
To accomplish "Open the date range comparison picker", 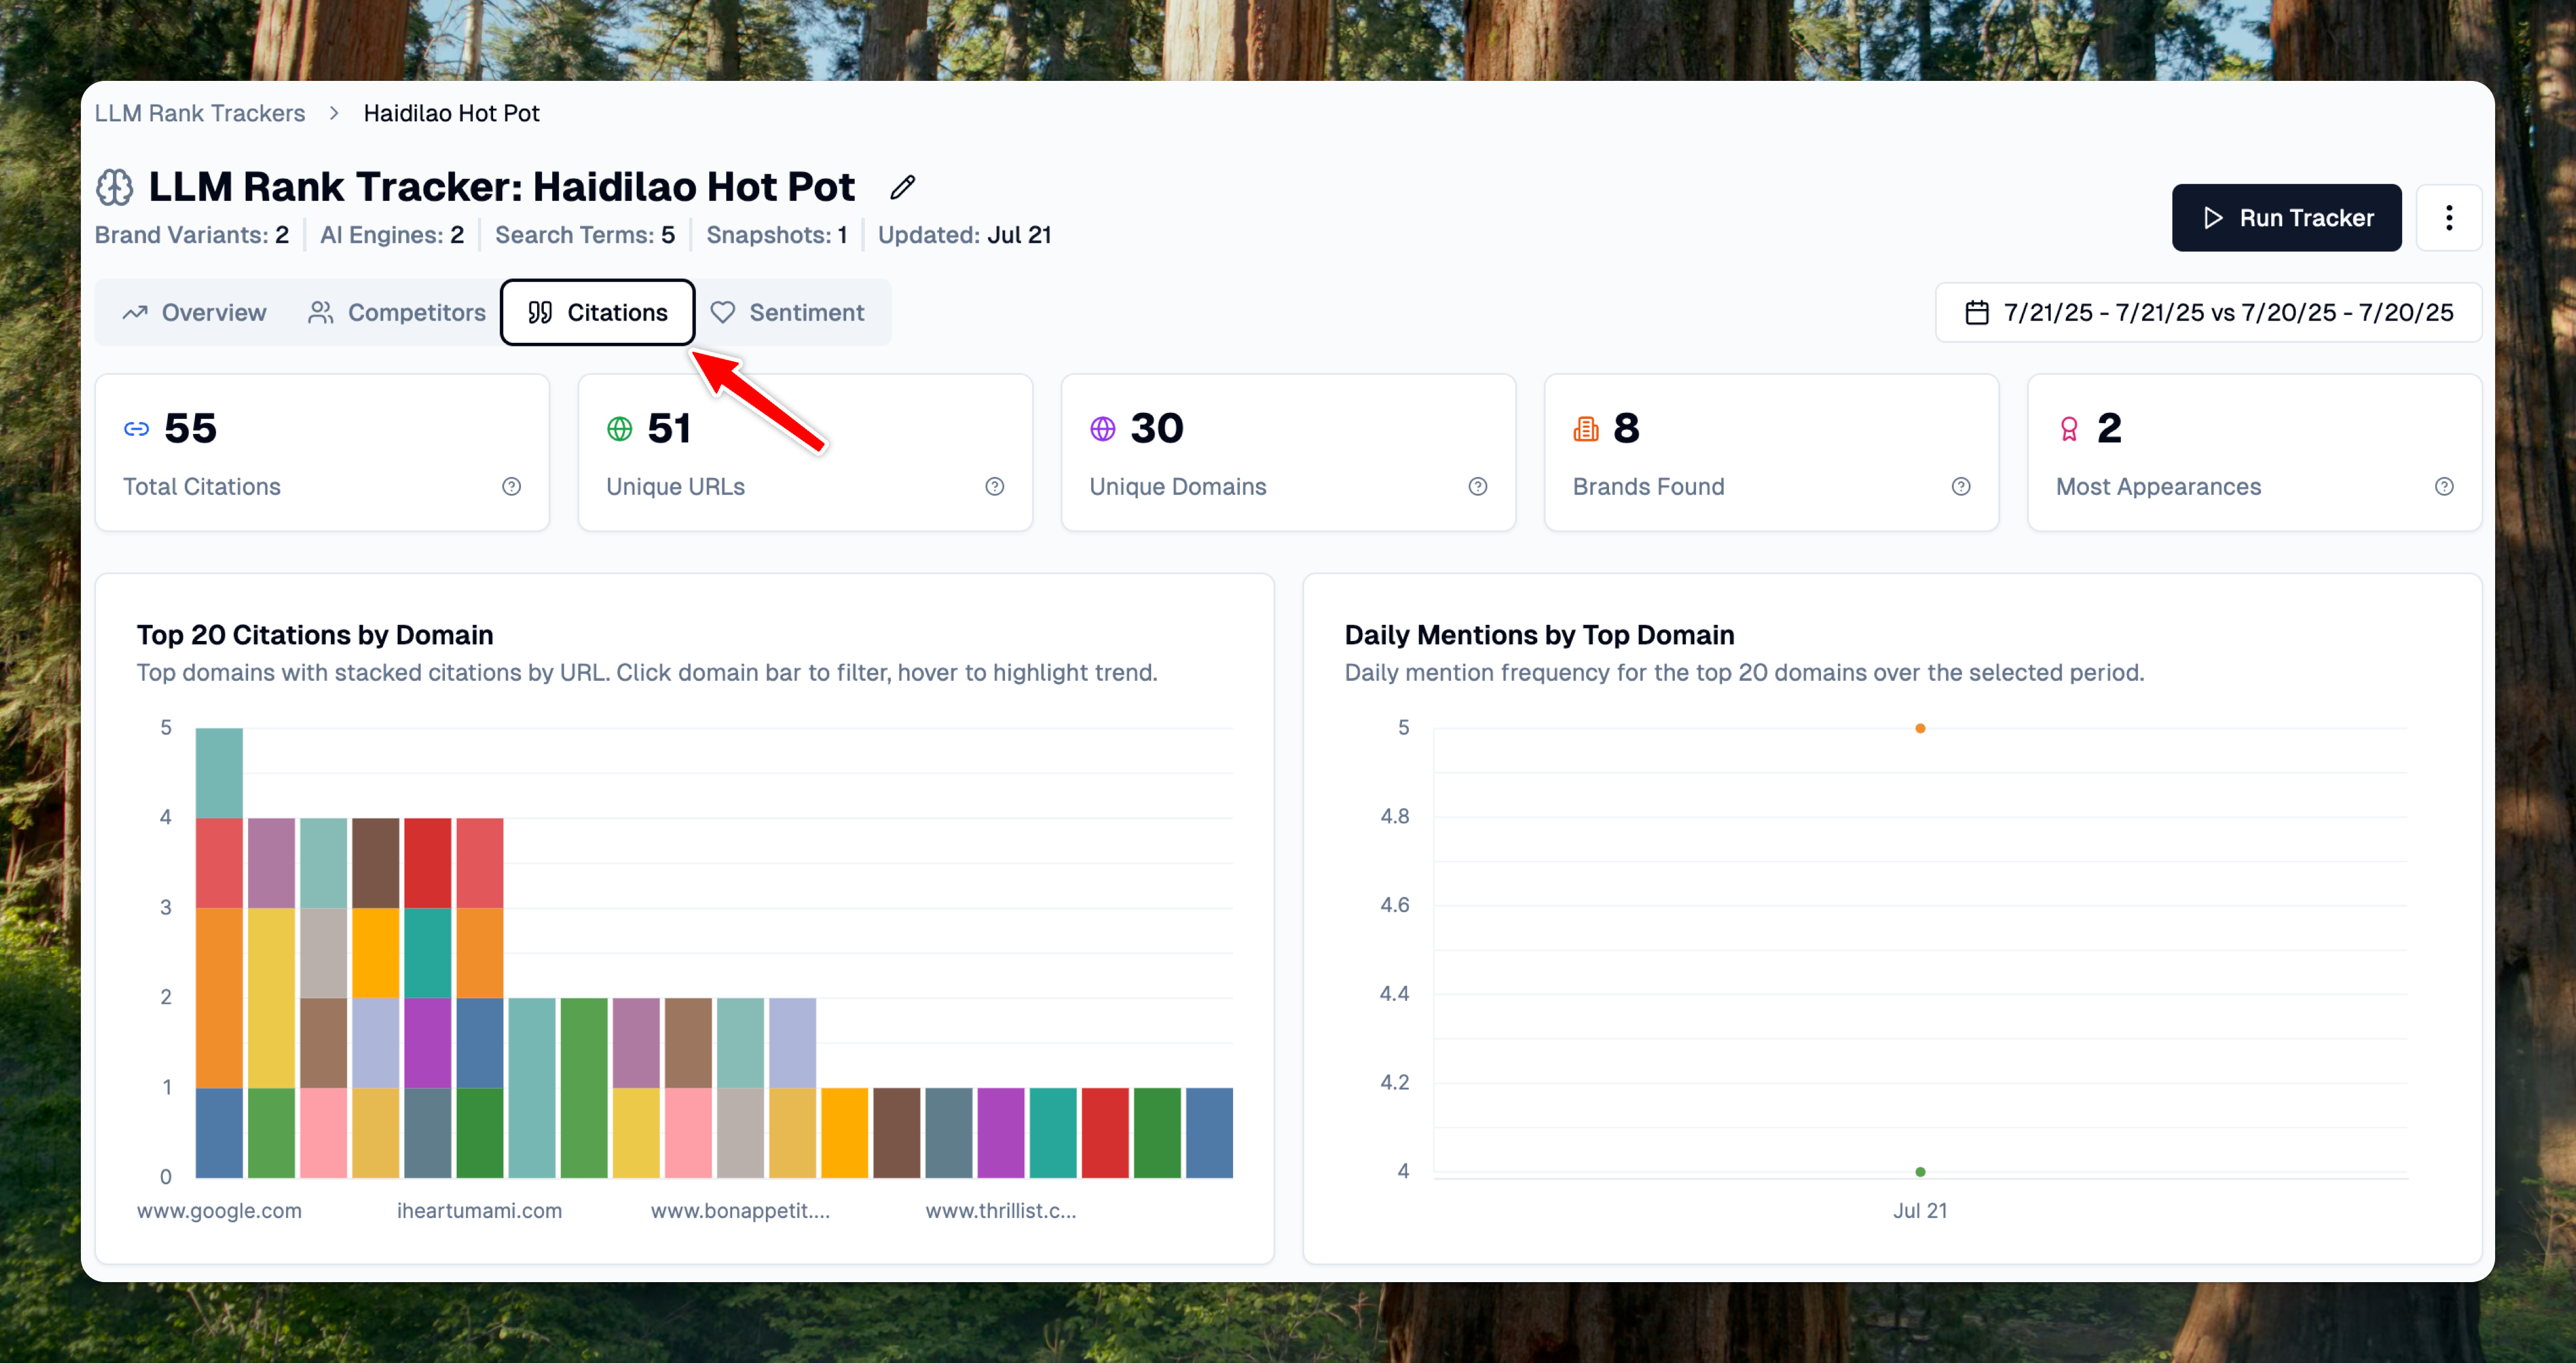I will pos(2208,313).
